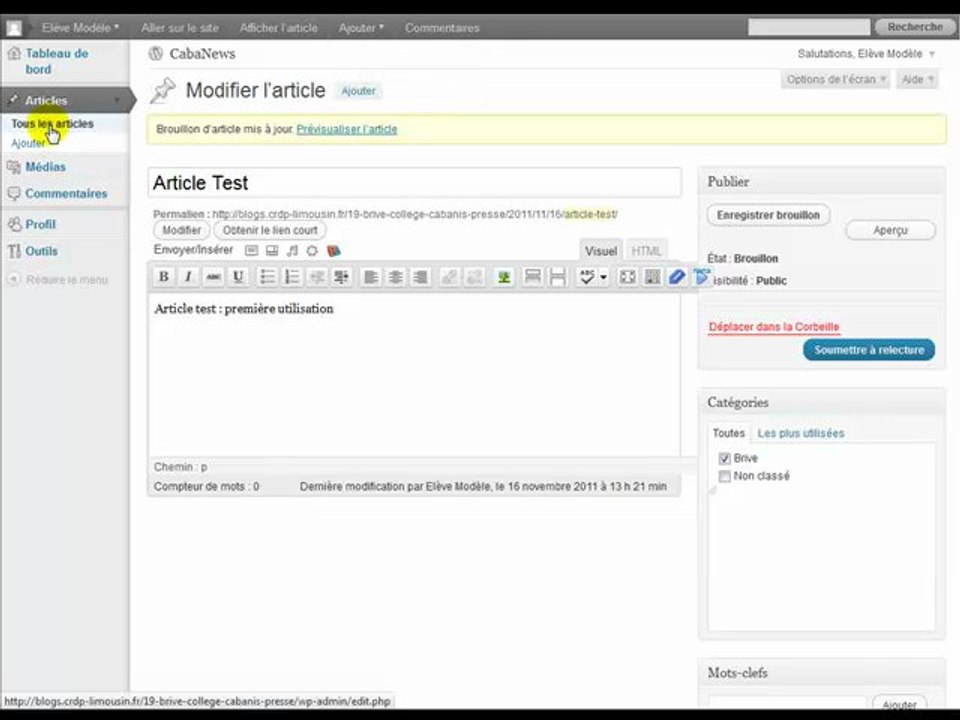Click the colorful insert icon after media
Viewport: 960px width, 720px height.
click(334, 250)
